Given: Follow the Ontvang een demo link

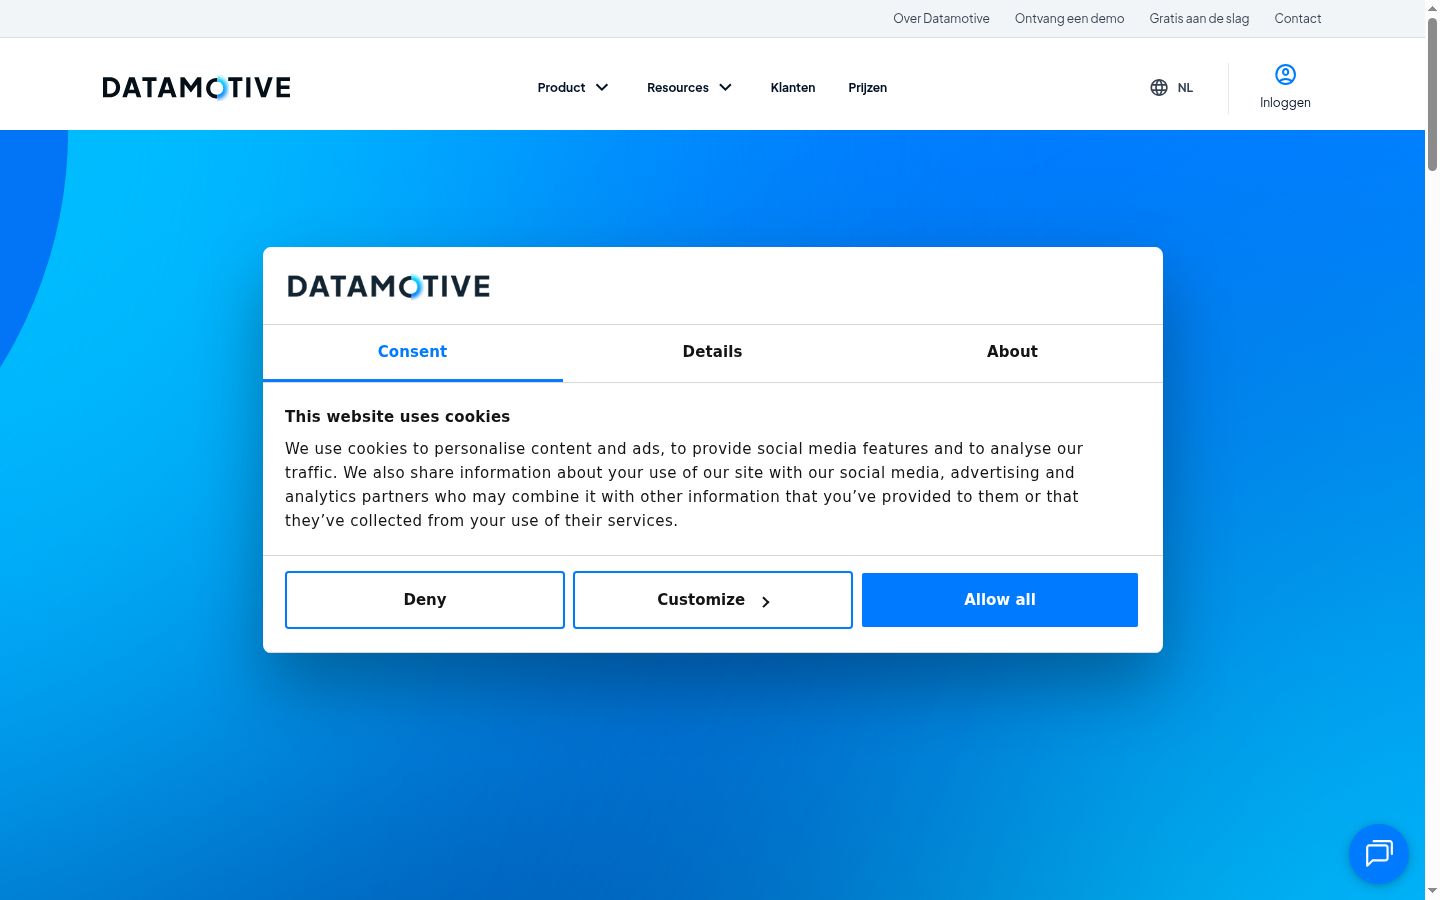Looking at the screenshot, I should click(x=1069, y=19).
